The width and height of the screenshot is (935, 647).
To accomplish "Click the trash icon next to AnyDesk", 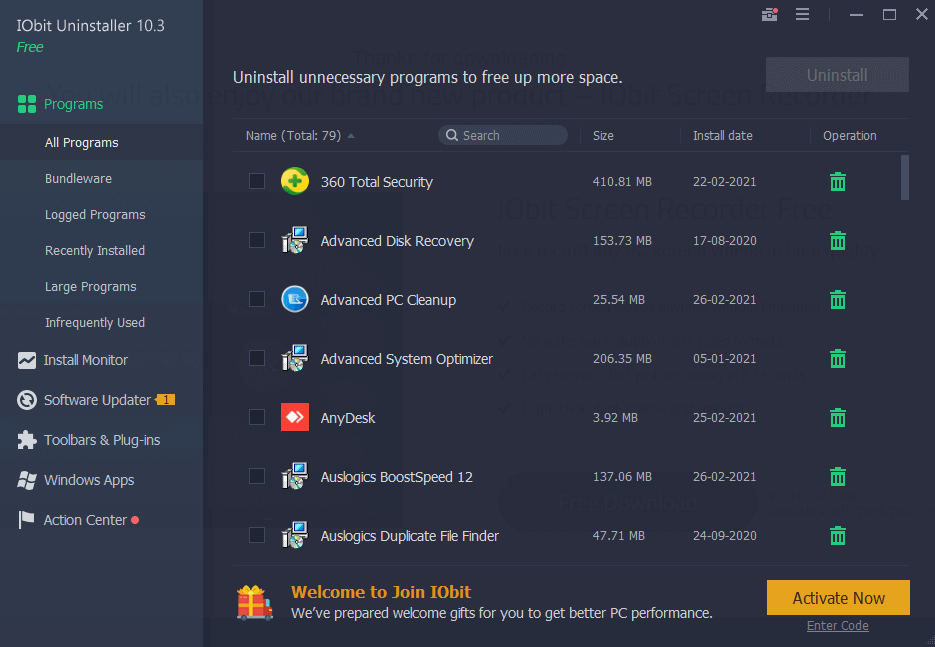I will pyautogui.click(x=837, y=417).
